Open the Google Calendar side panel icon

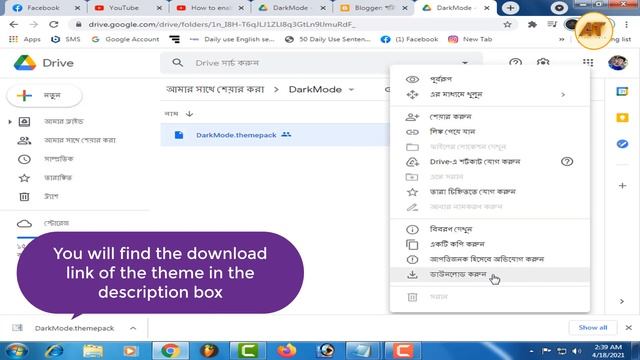[x=622, y=91]
